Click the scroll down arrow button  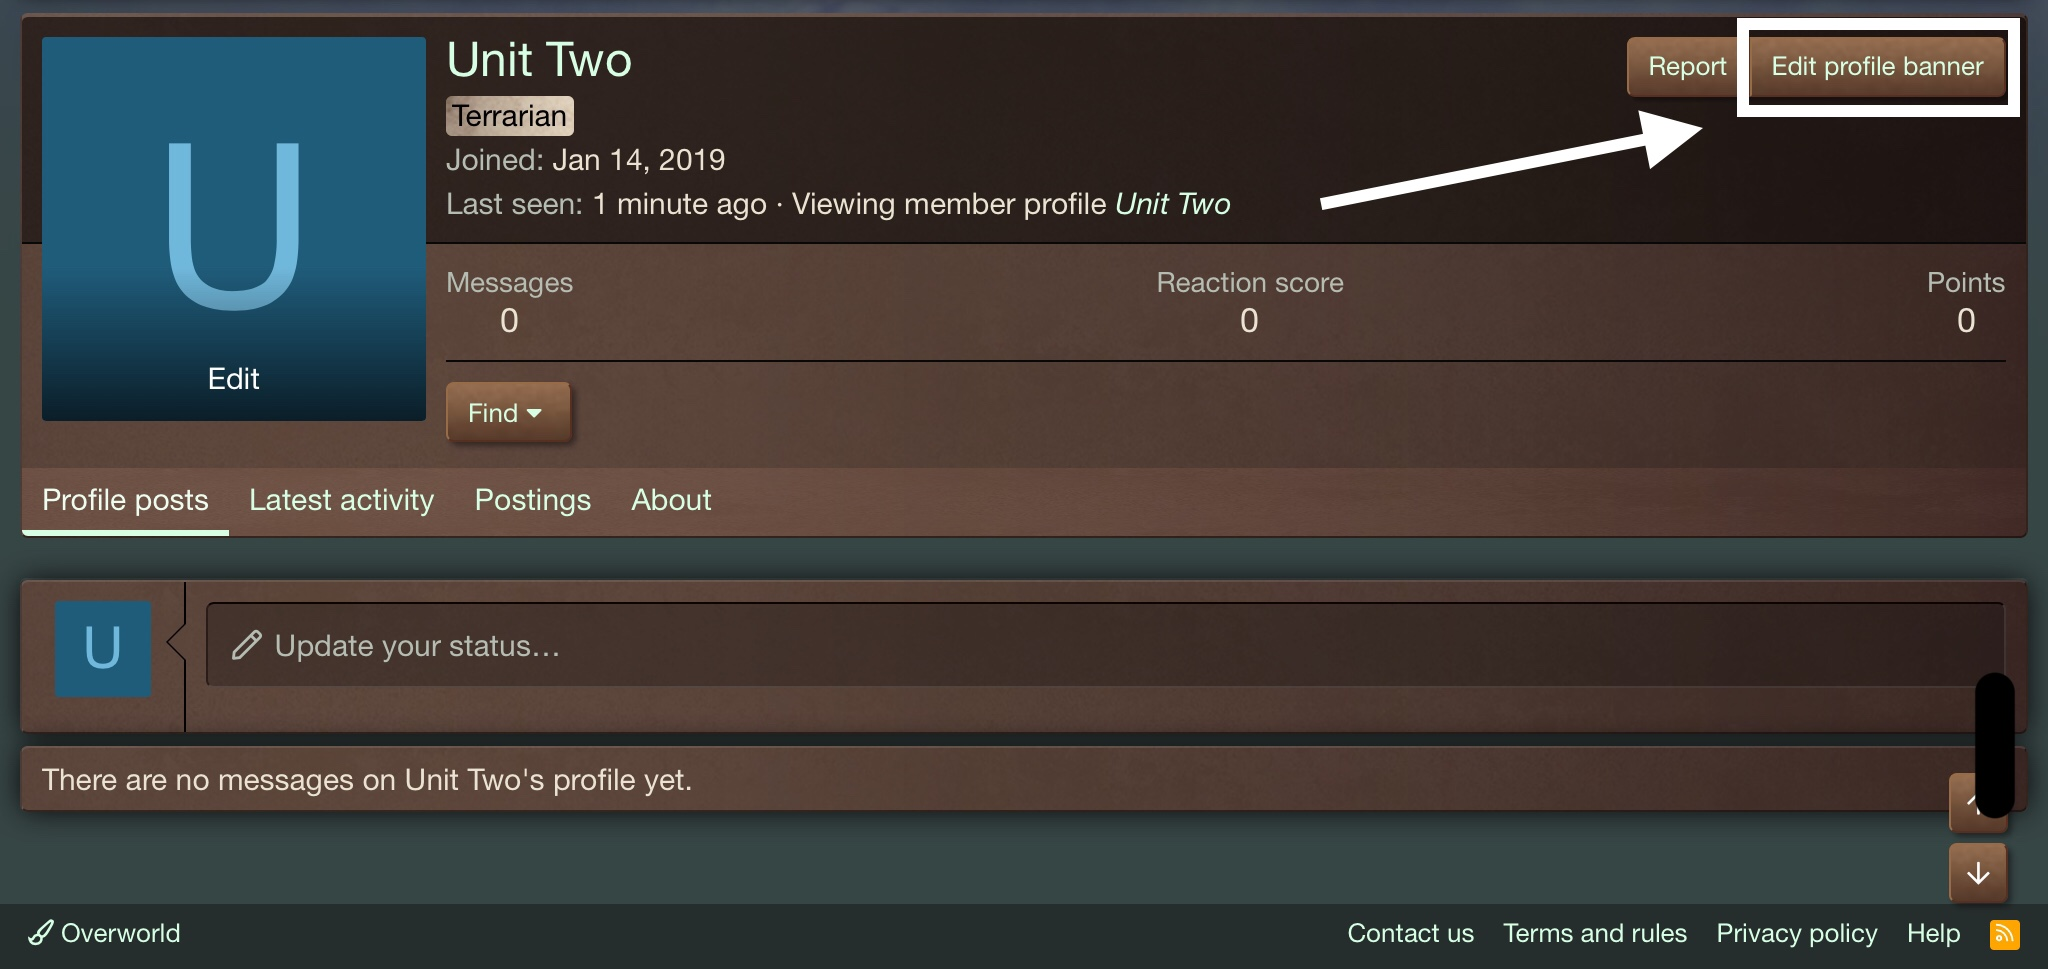(1978, 873)
